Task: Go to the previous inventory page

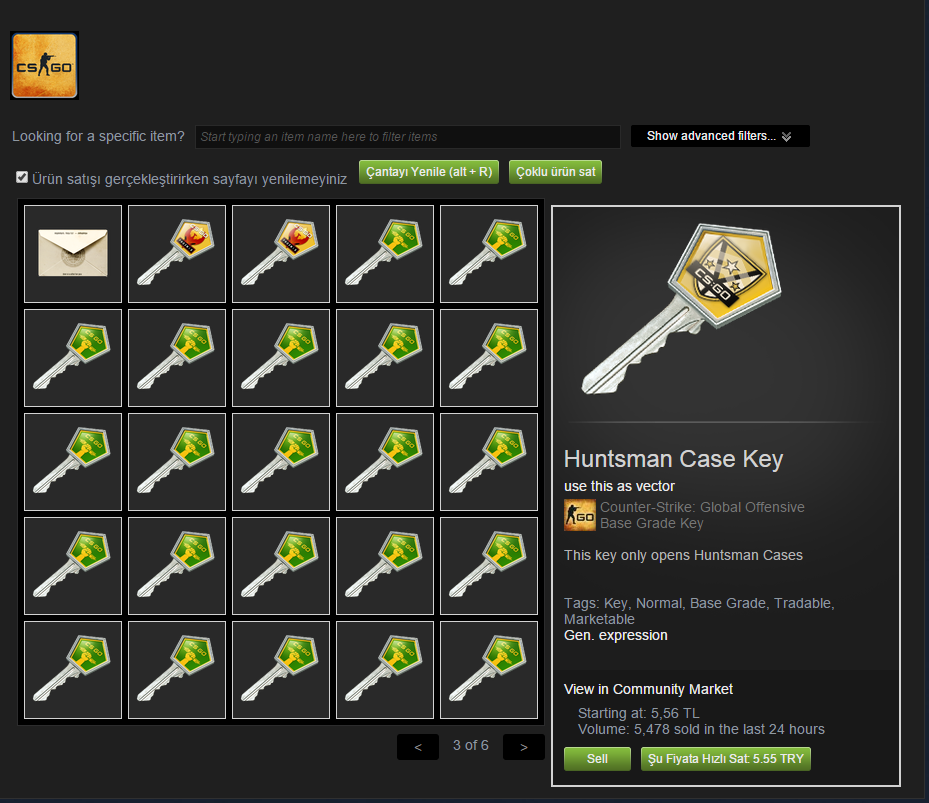Action: [x=418, y=747]
